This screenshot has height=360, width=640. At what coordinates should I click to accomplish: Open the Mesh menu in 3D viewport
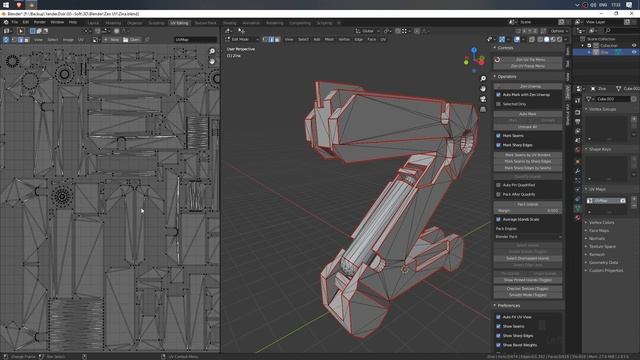pos(329,39)
